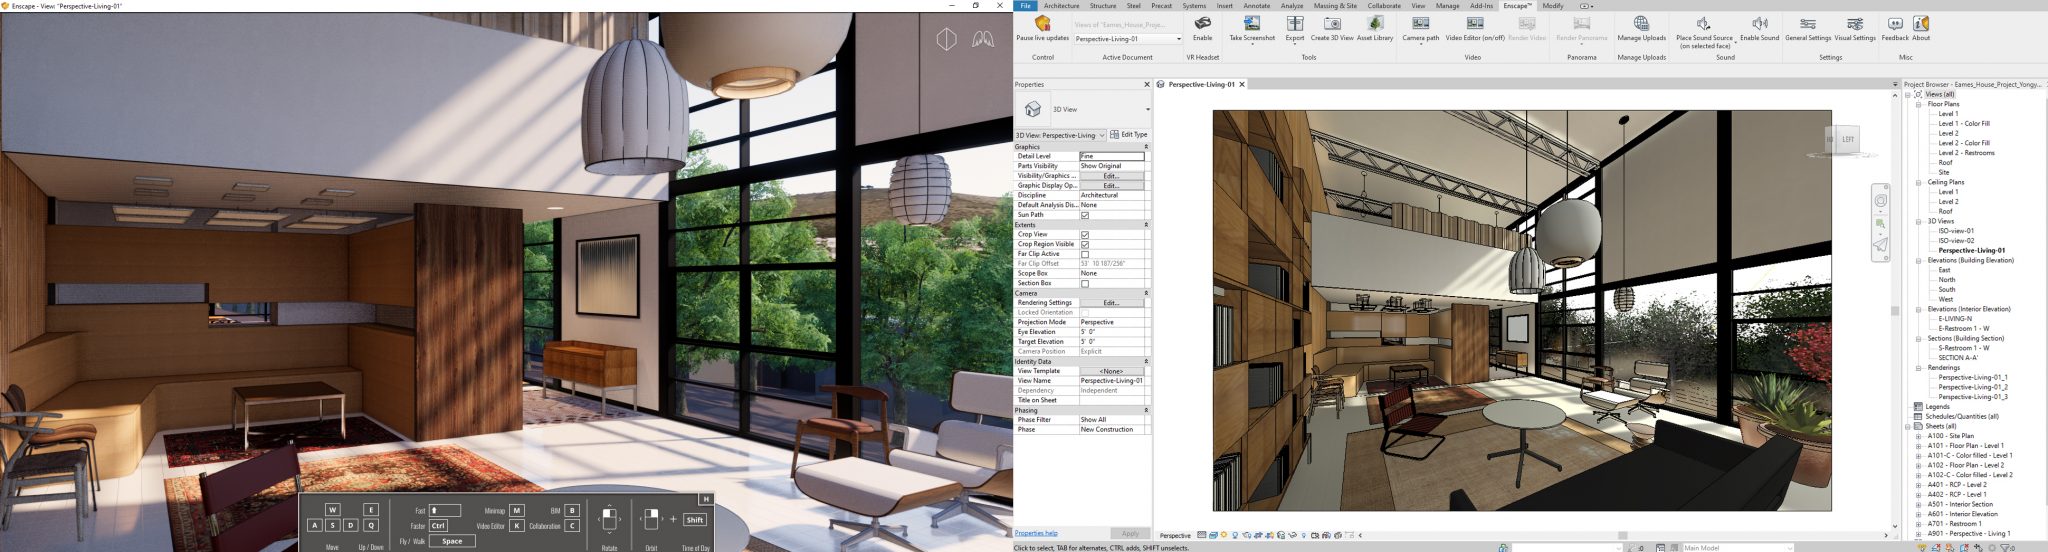The image size is (2048, 552).
Task: Select the Perspective-Living-01 view tab
Action: pos(1201,85)
